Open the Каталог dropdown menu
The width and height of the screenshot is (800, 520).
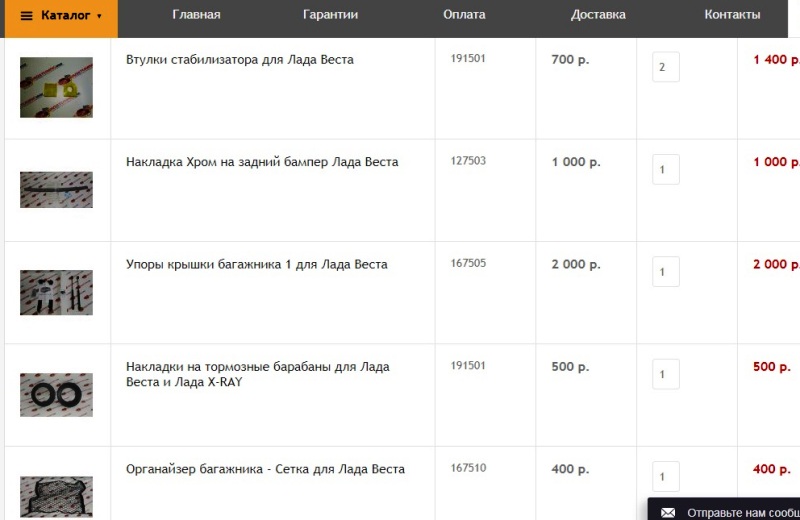click(x=66, y=16)
